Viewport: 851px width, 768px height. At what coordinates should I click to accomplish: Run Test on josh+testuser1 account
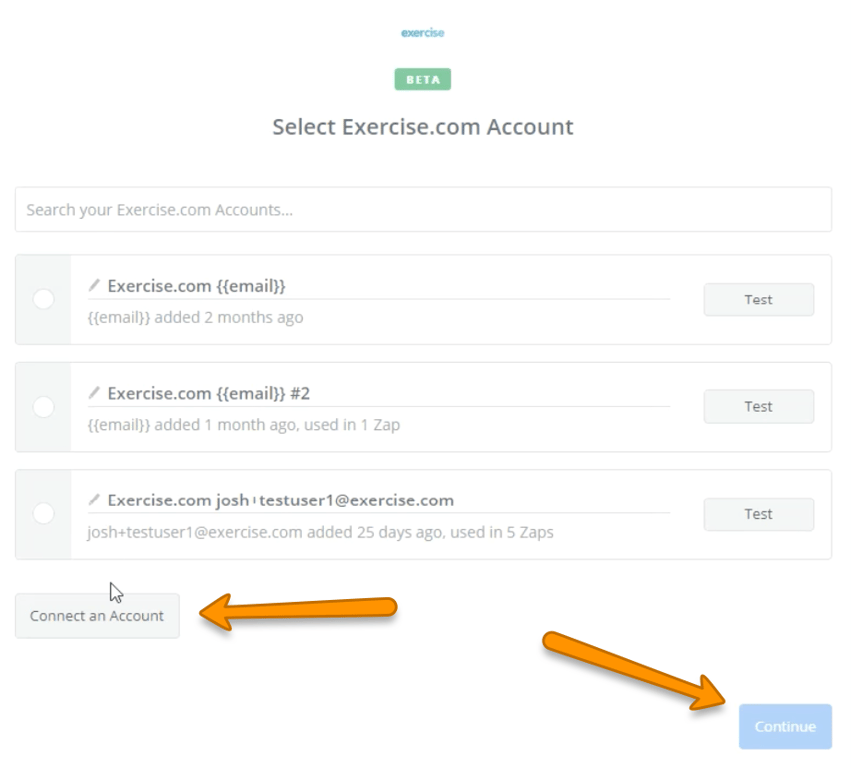pos(758,514)
